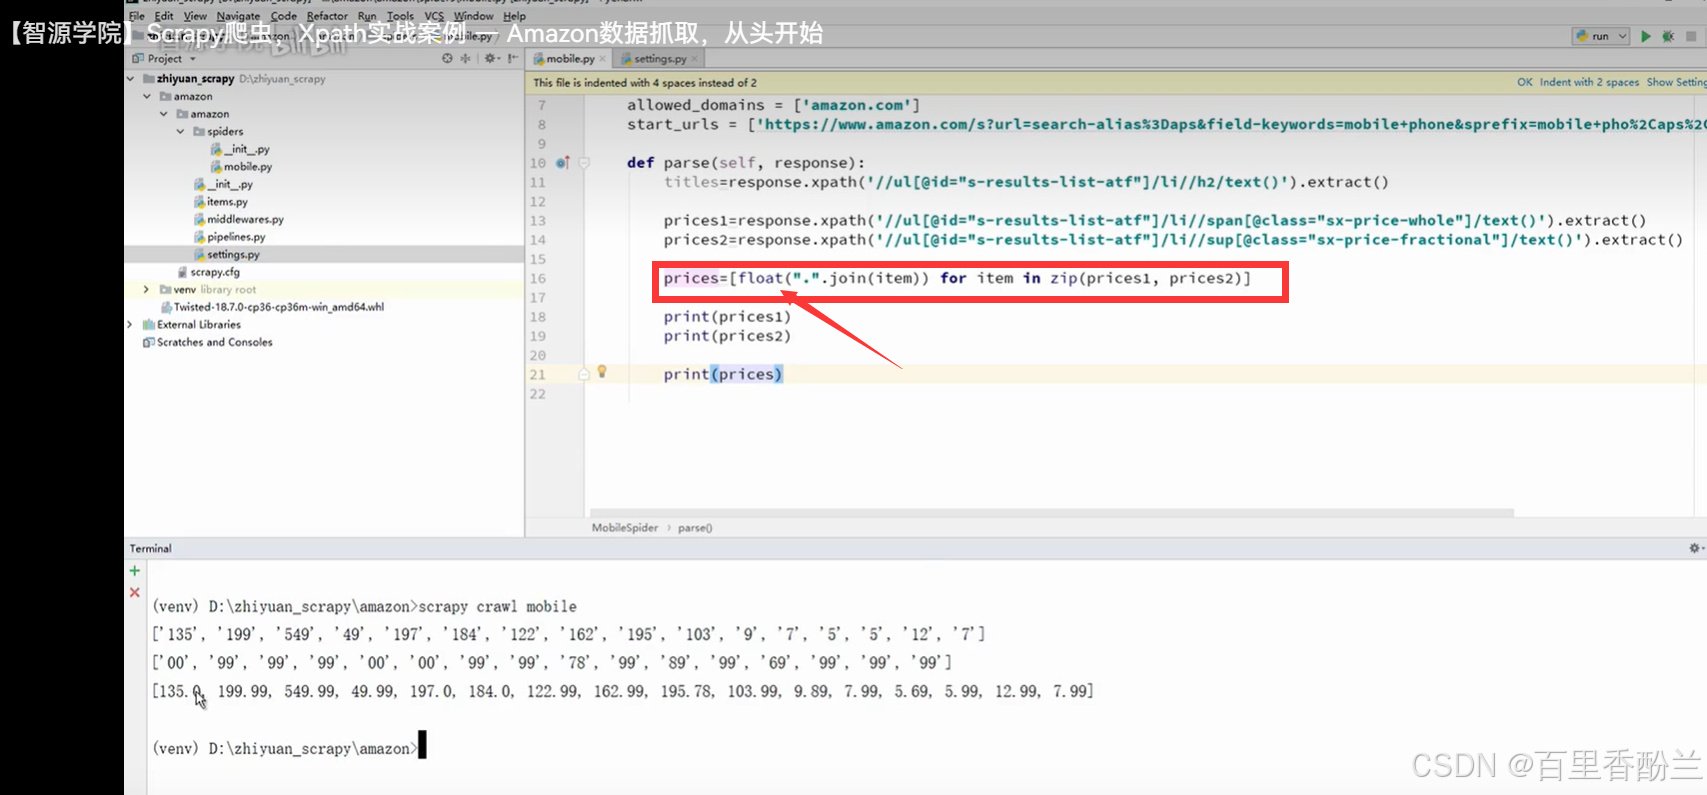Click the locate/scroll-from-source target icon
The width and height of the screenshot is (1707, 795).
[x=447, y=58]
